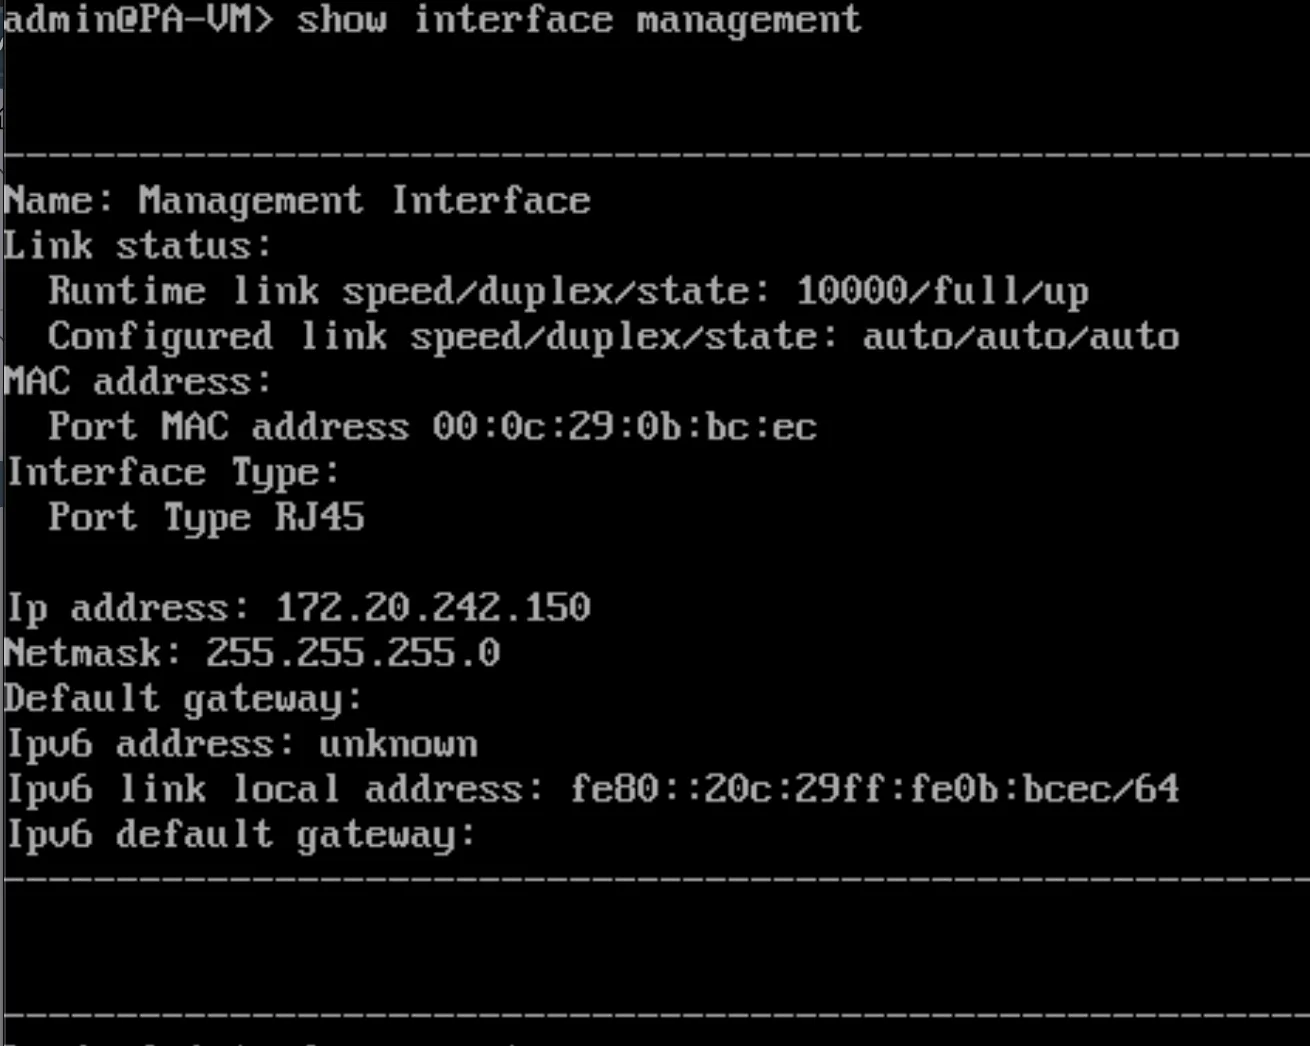
Task: Click the runtime link value 10000/full/up
Action: point(942,291)
